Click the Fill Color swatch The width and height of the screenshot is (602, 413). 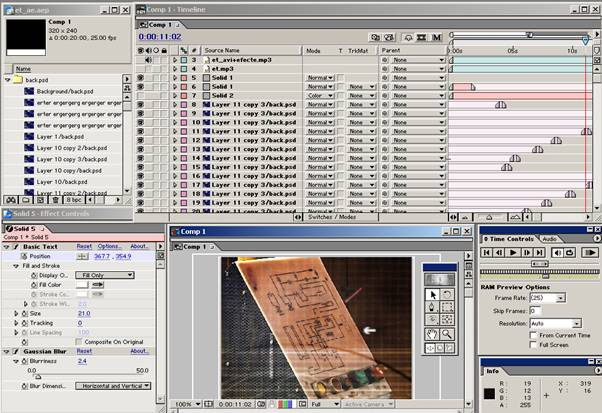pyautogui.click(x=98, y=285)
